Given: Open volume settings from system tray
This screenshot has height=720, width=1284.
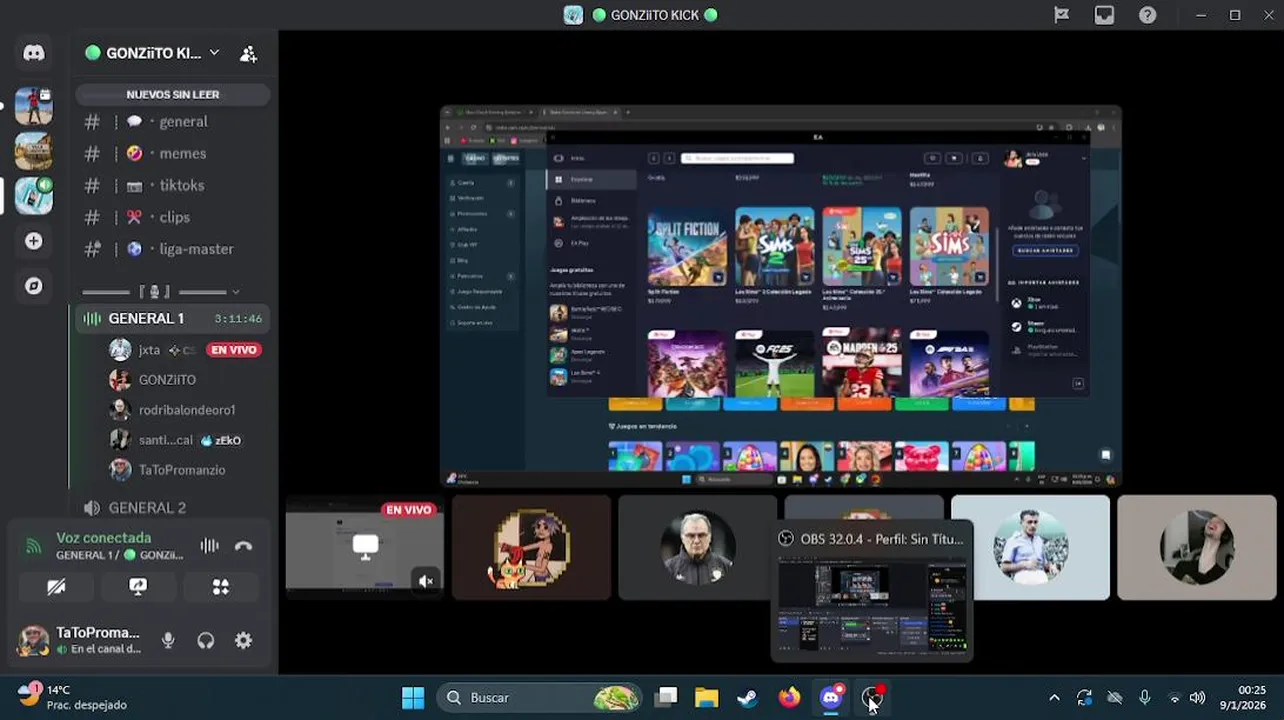Looking at the screenshot, I should tap(1197, 698).
